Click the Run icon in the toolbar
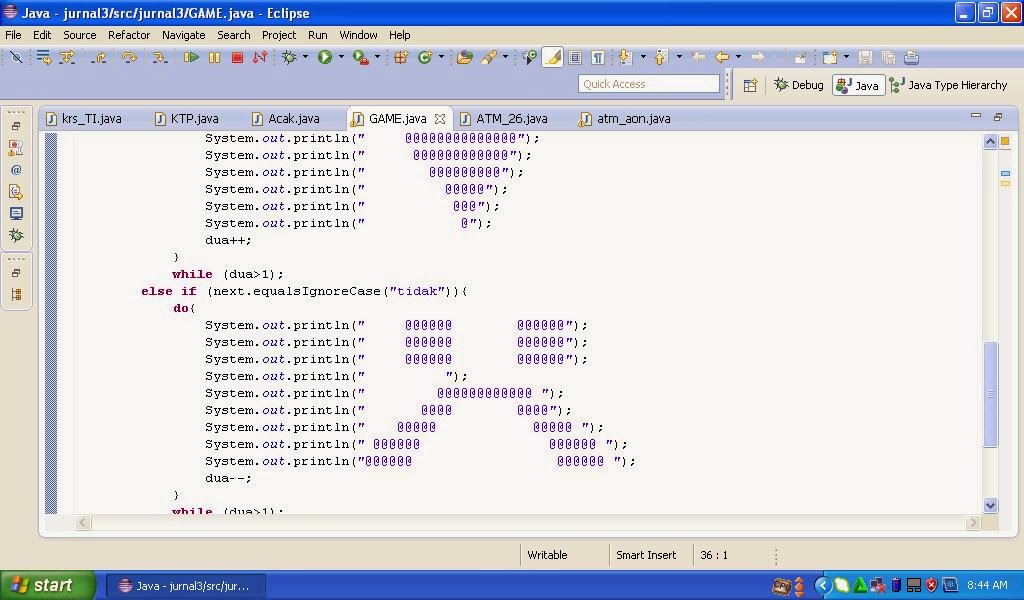The width and height of the screenshot is (1024, 600). (x=324, y=58)
